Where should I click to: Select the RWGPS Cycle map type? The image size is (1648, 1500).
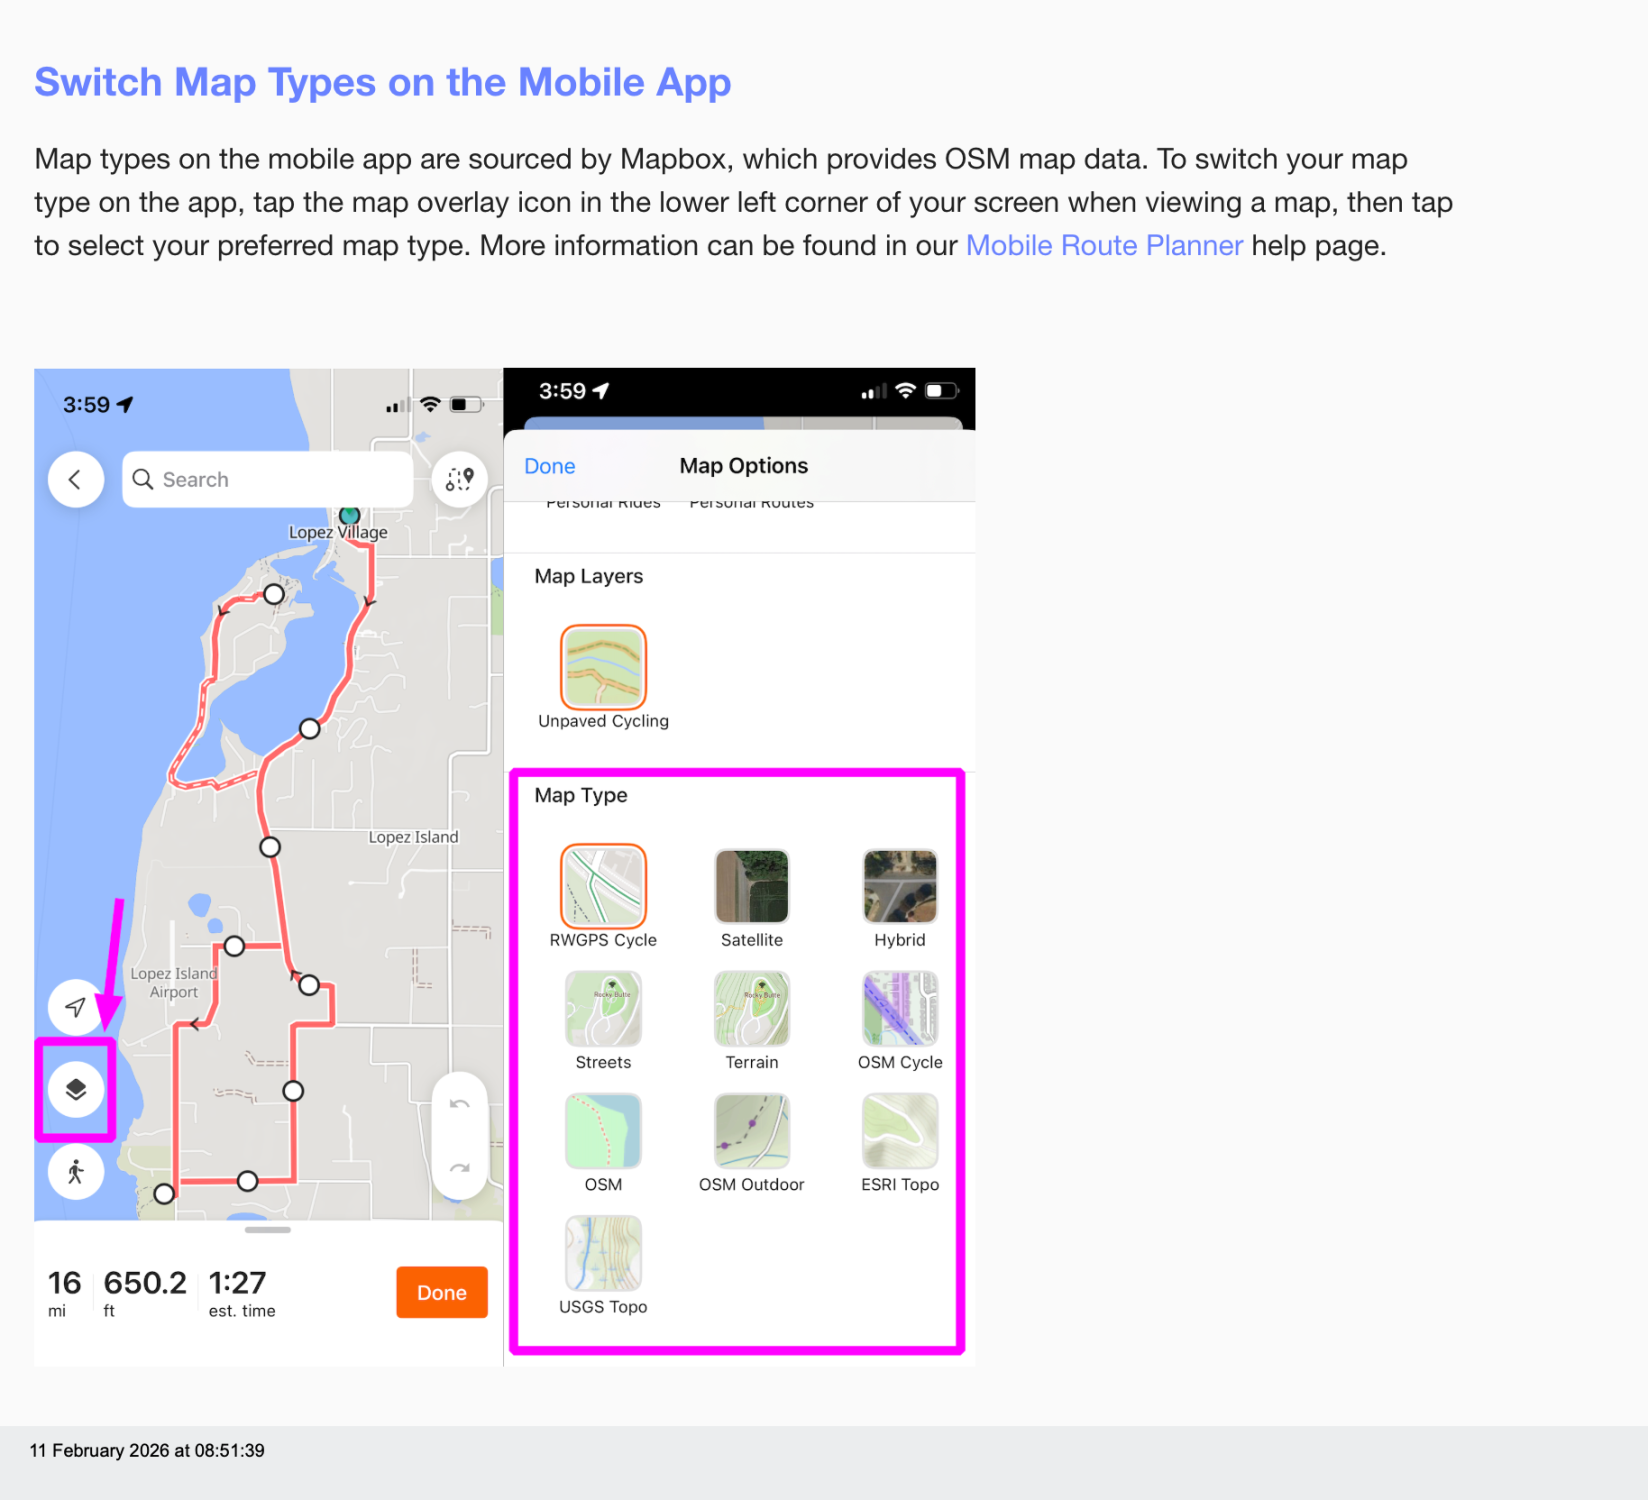pyautogui.click(x=603, y=887)
